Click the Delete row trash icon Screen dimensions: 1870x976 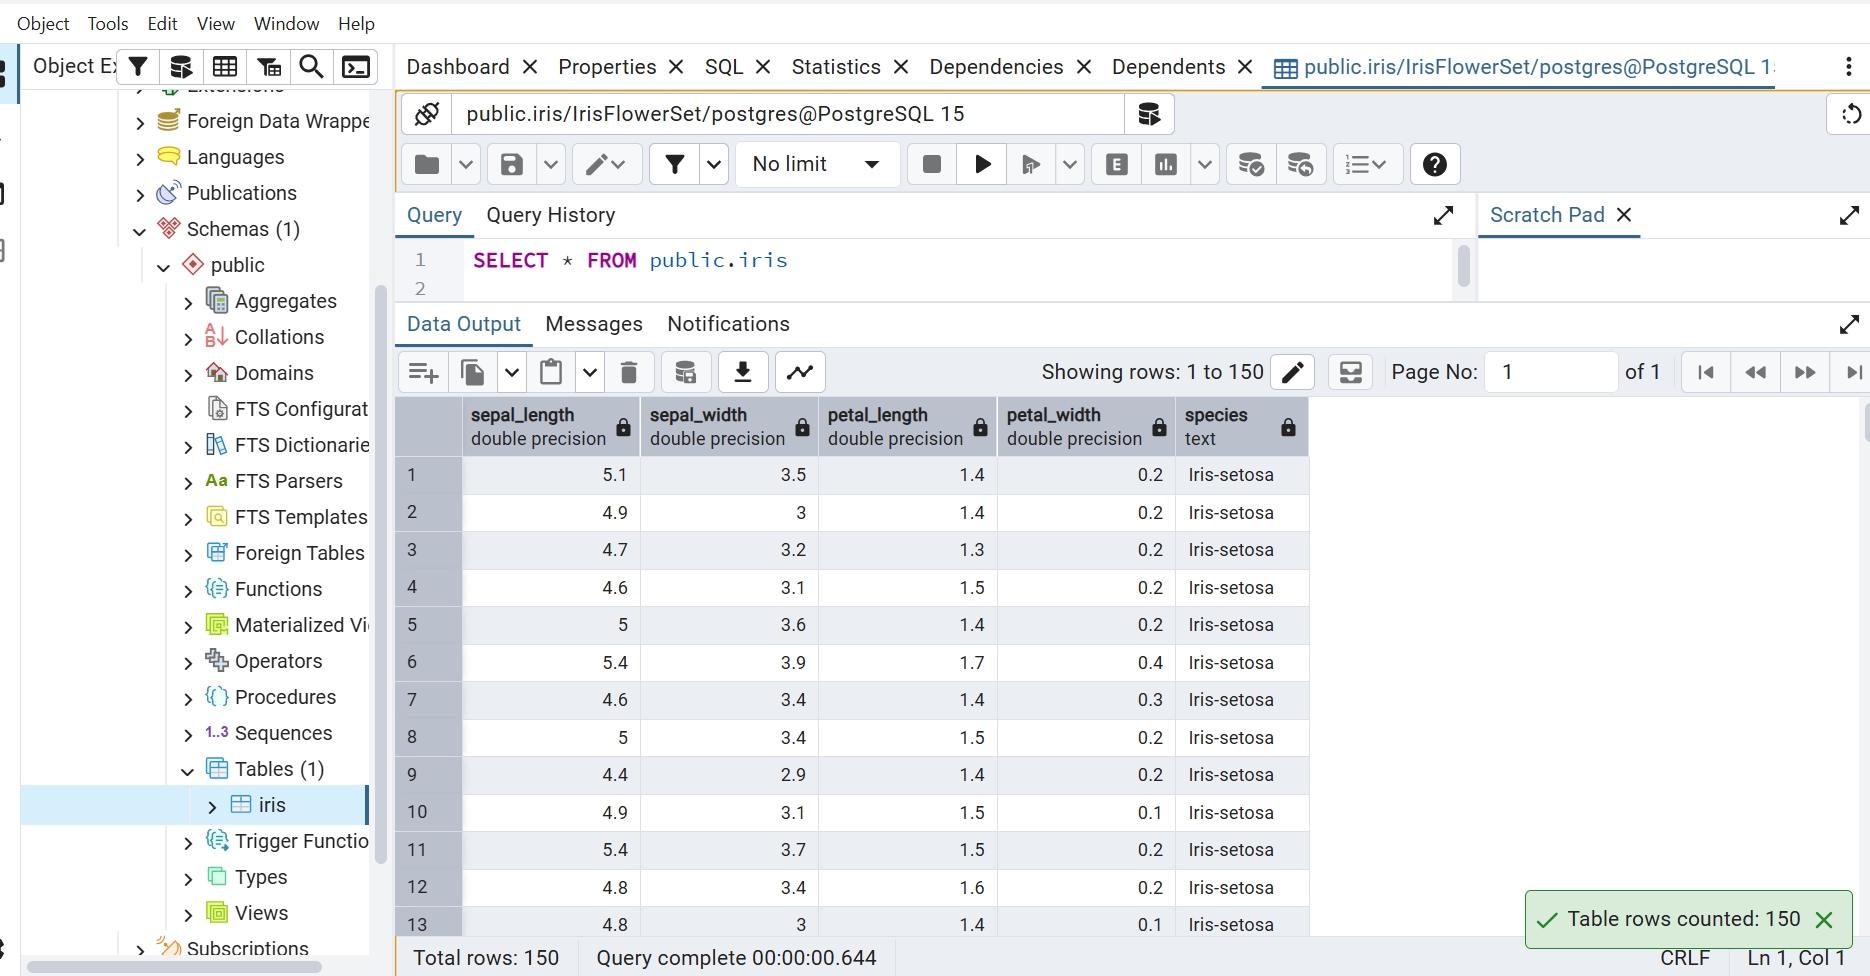point(629,372)
